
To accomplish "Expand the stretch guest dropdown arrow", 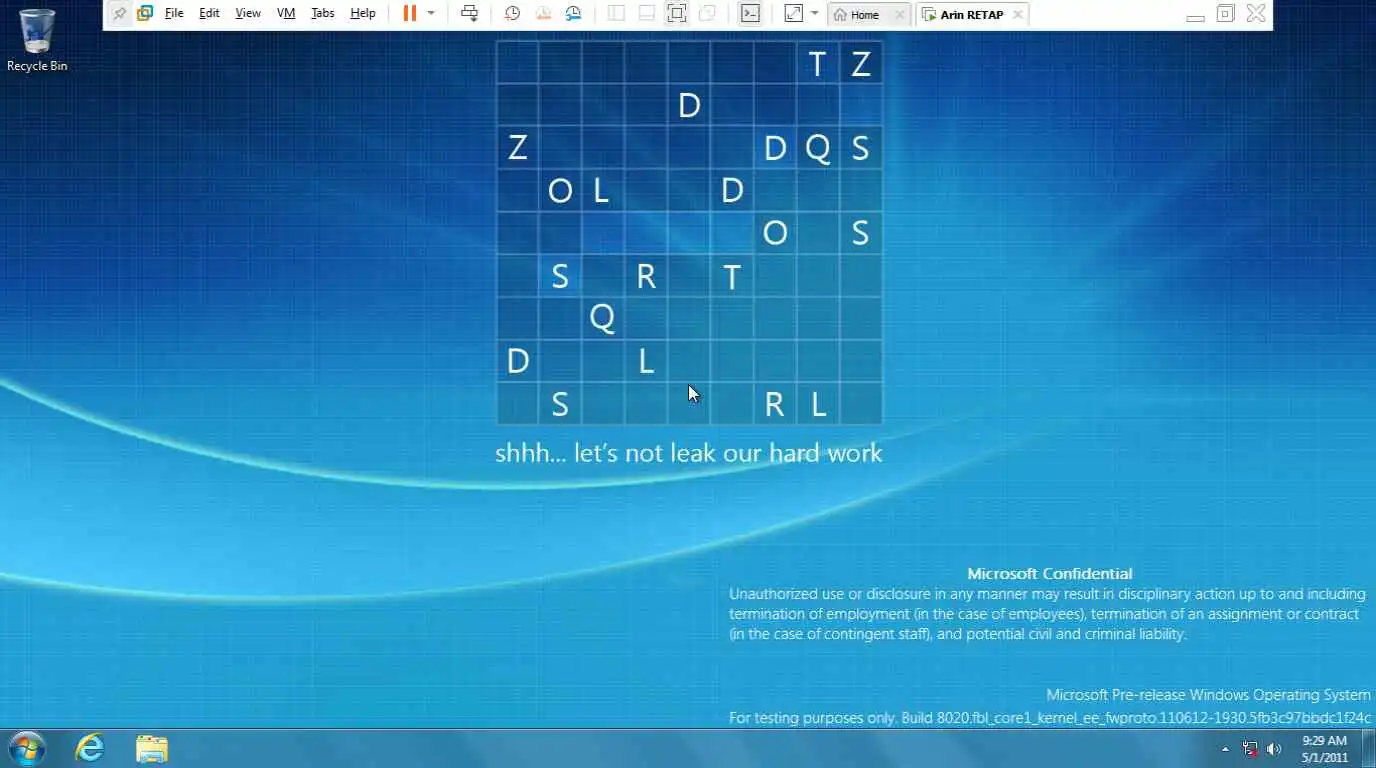I will point(814,14).
